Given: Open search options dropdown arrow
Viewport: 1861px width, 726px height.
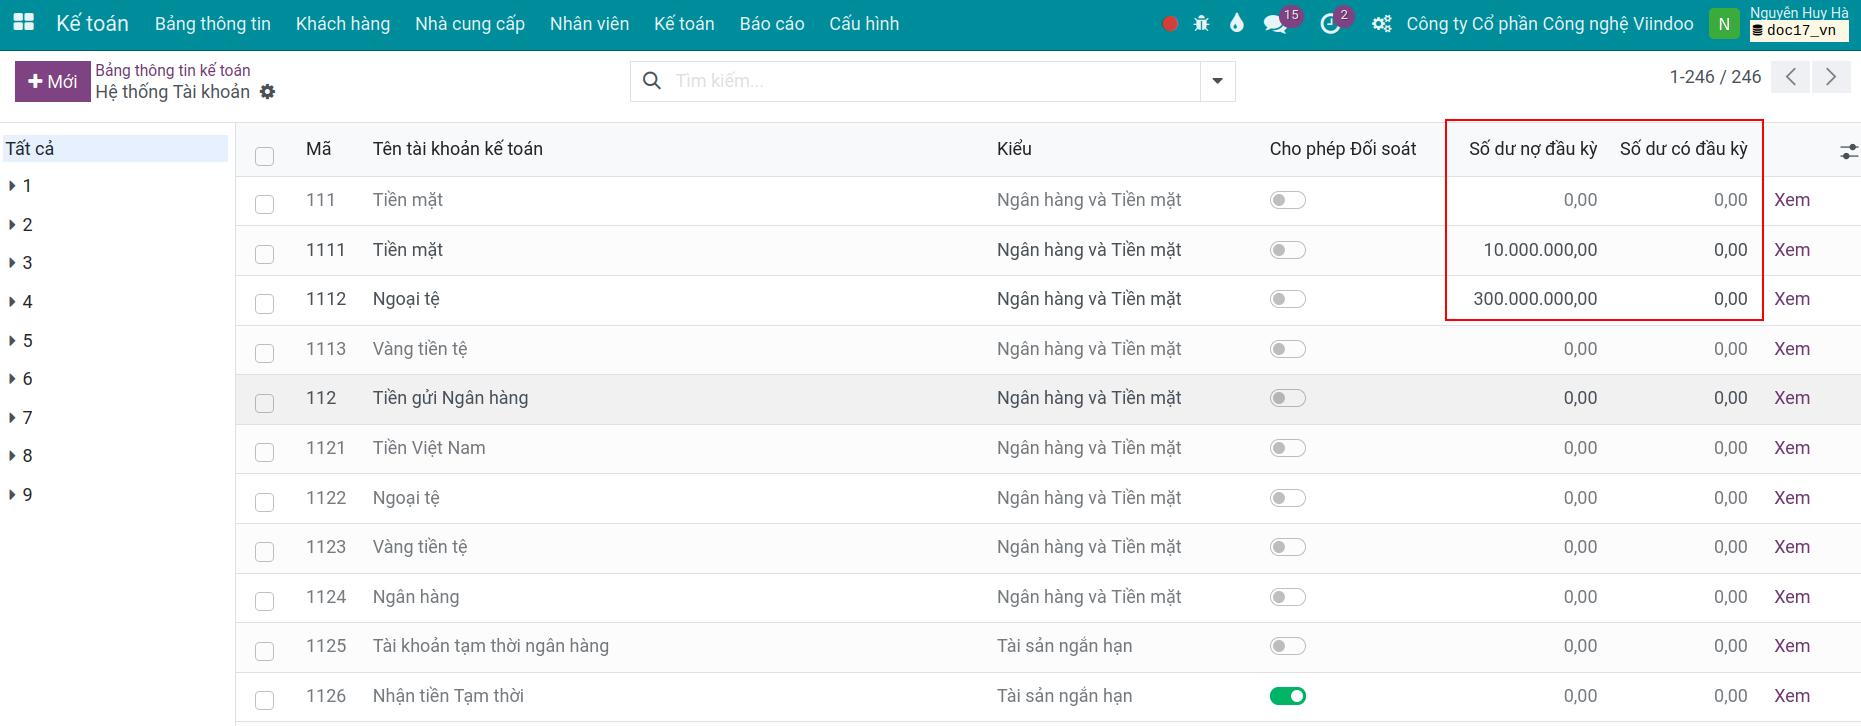Looking at the screenshot, I should (x=1217, y=81).
